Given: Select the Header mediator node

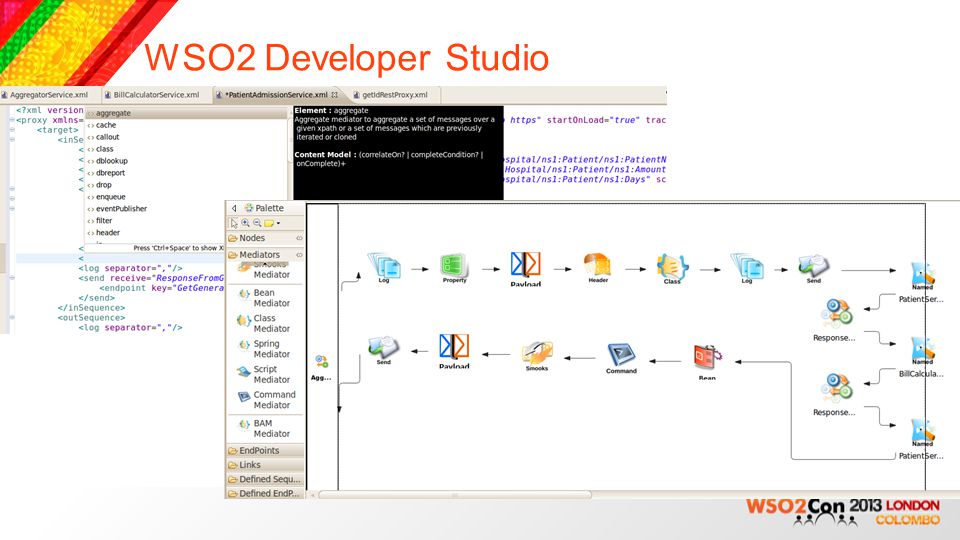Looking at the screenshot, I should [598, 268].
